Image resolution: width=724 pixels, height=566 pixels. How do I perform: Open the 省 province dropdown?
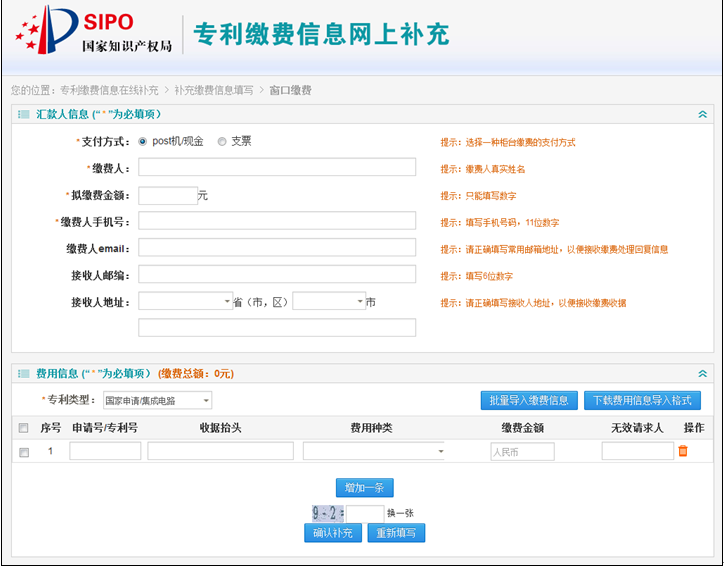coord(186,301)
